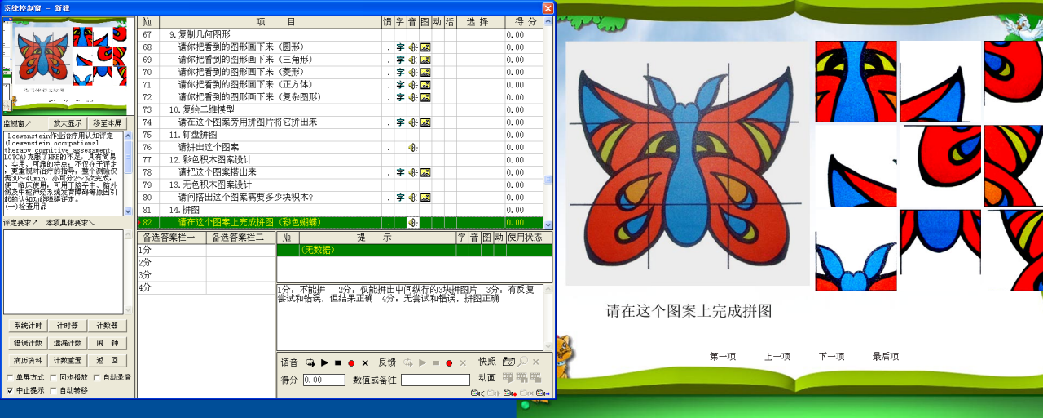
Task: Stop the 语音 voice playback
Action: click(x=338, y=363)
